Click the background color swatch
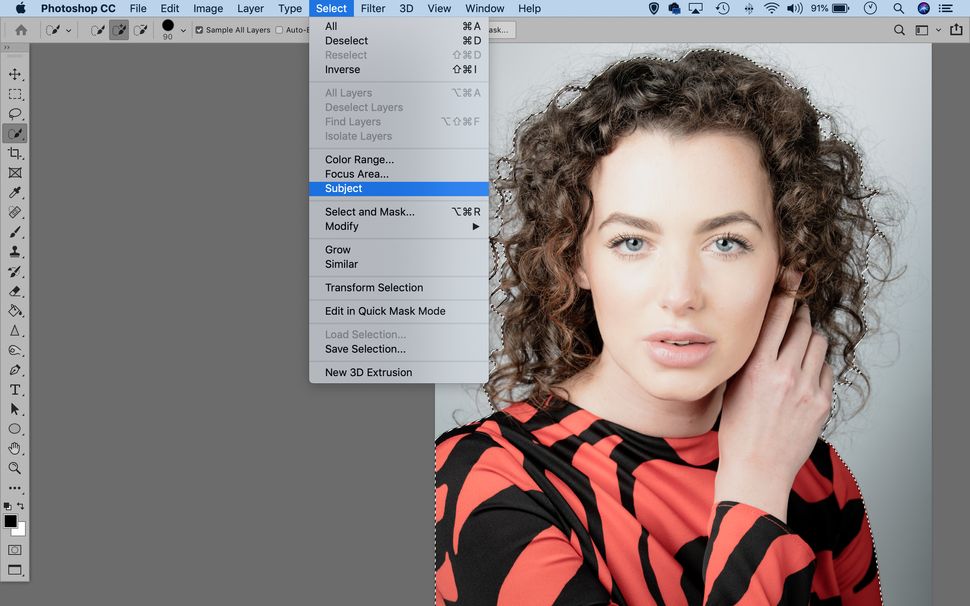This screenshot has width=970, height=606. tap(20, 529)
